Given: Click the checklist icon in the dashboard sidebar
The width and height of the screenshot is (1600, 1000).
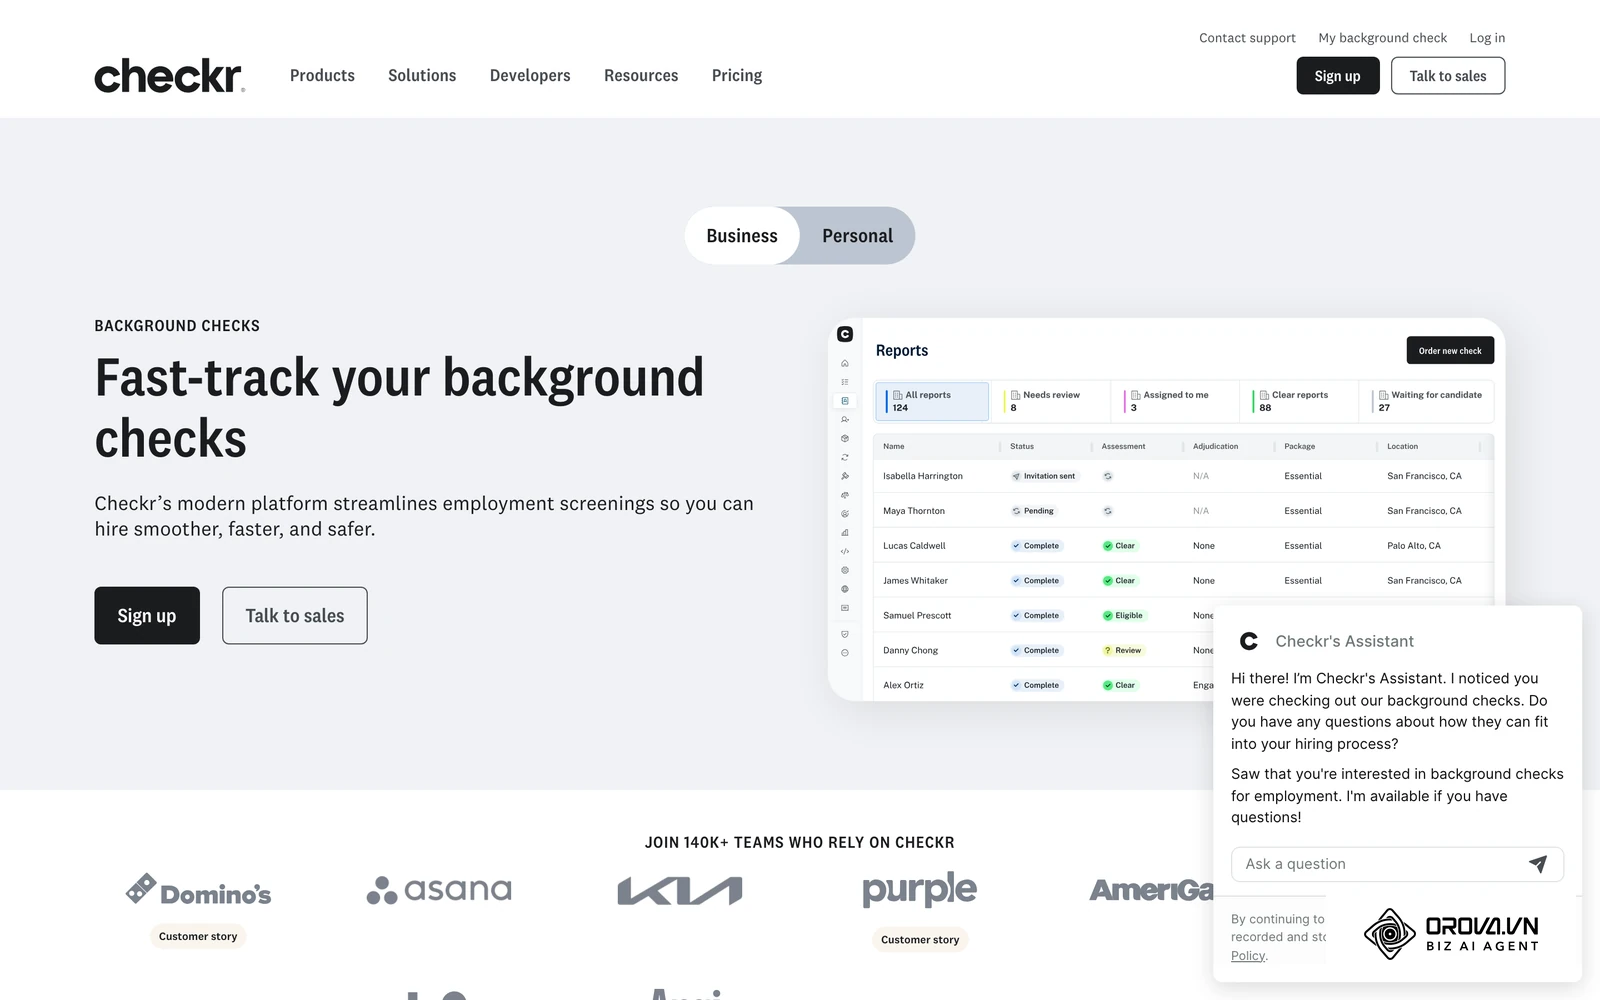Looking at the screenshot, I should click(845, 382).
